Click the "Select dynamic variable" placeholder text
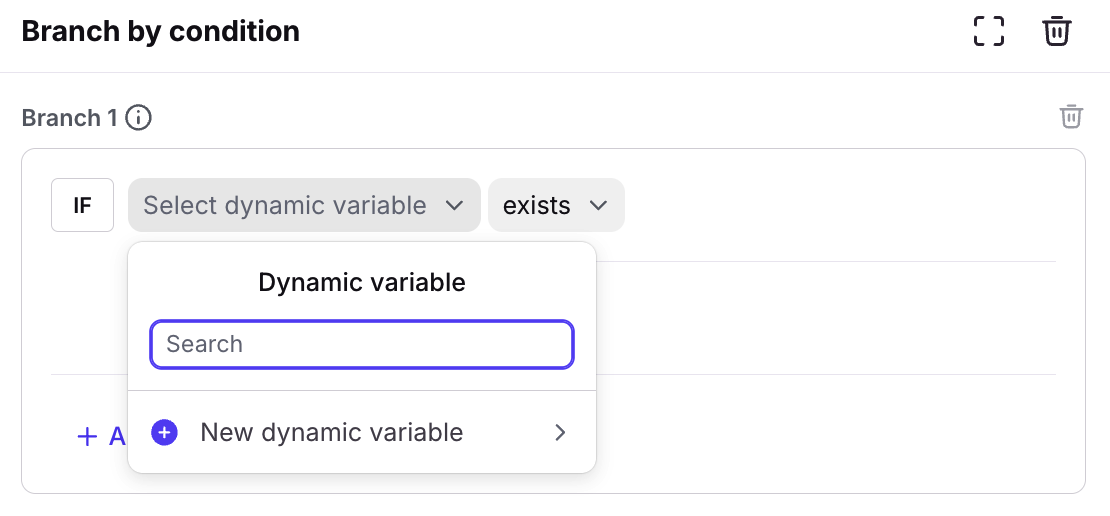1110x516 pixels. 285,205
